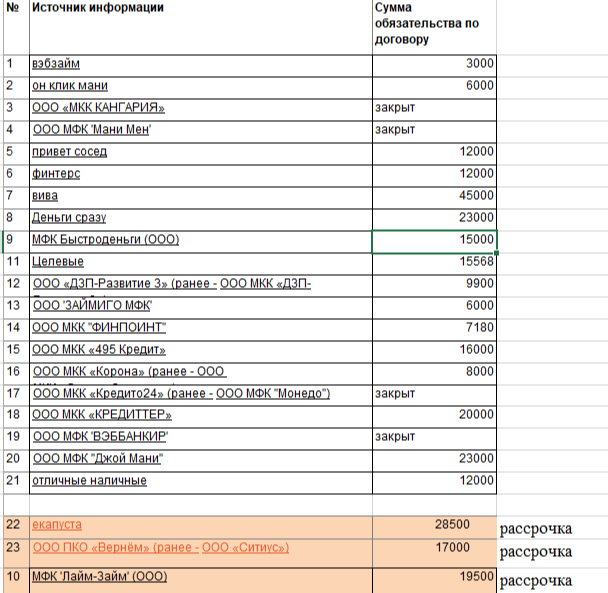Select the 6000 cell in он клик мани row
This screenshot has height=593, width=608.
pos(434,88)
